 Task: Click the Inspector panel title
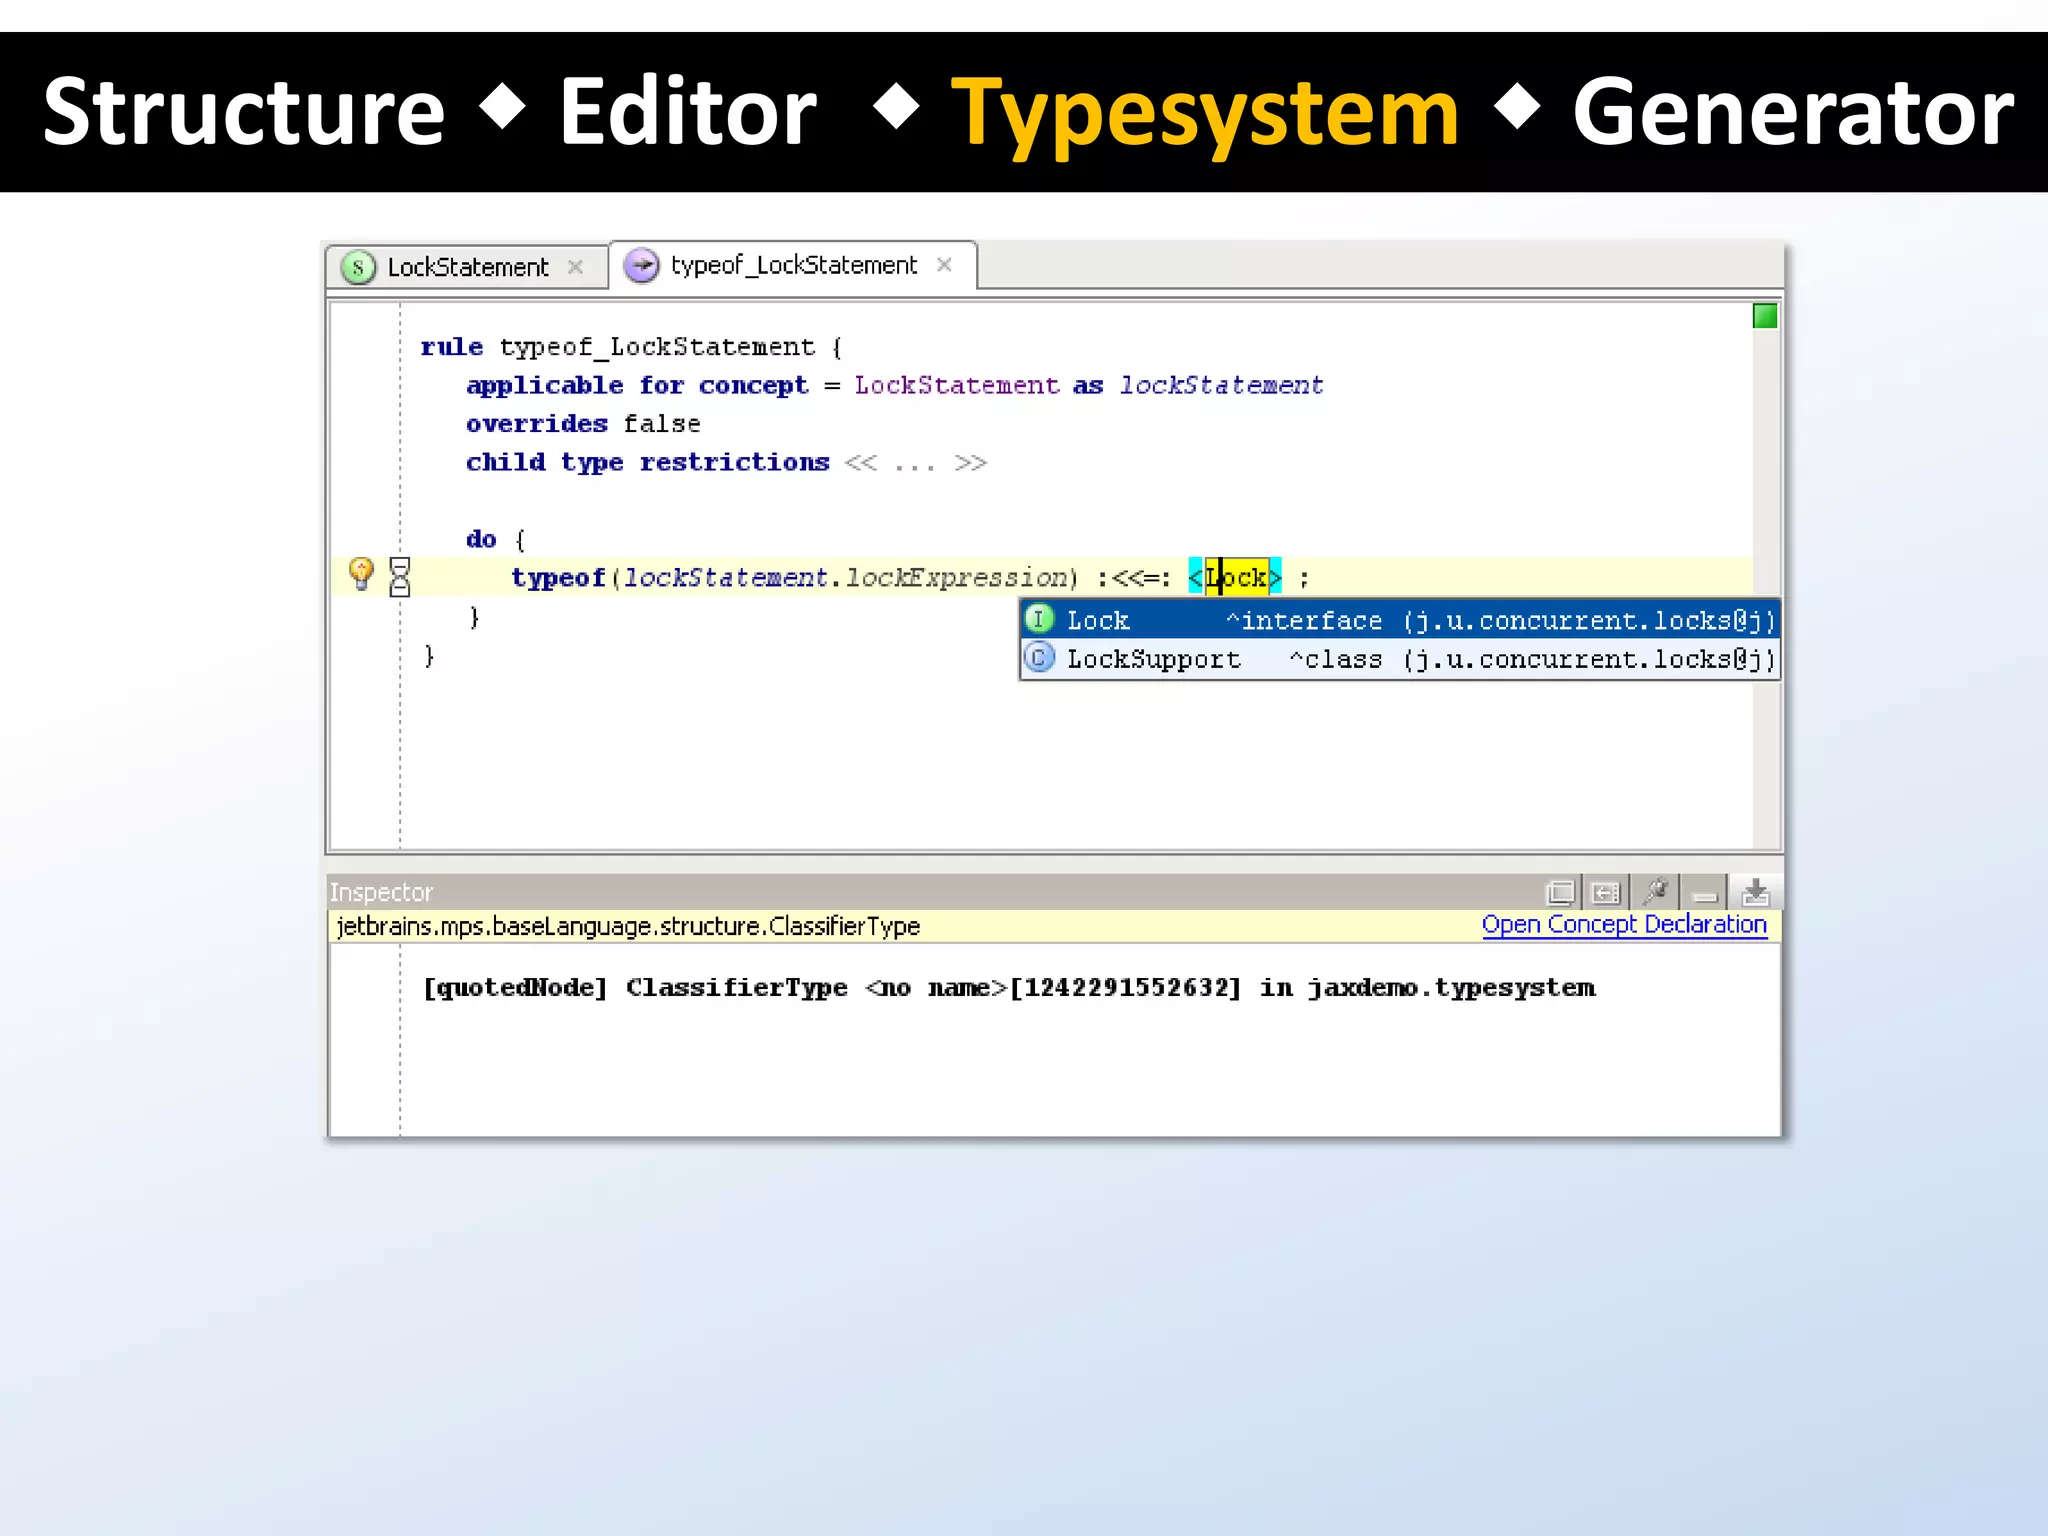(x=381, y=892)
